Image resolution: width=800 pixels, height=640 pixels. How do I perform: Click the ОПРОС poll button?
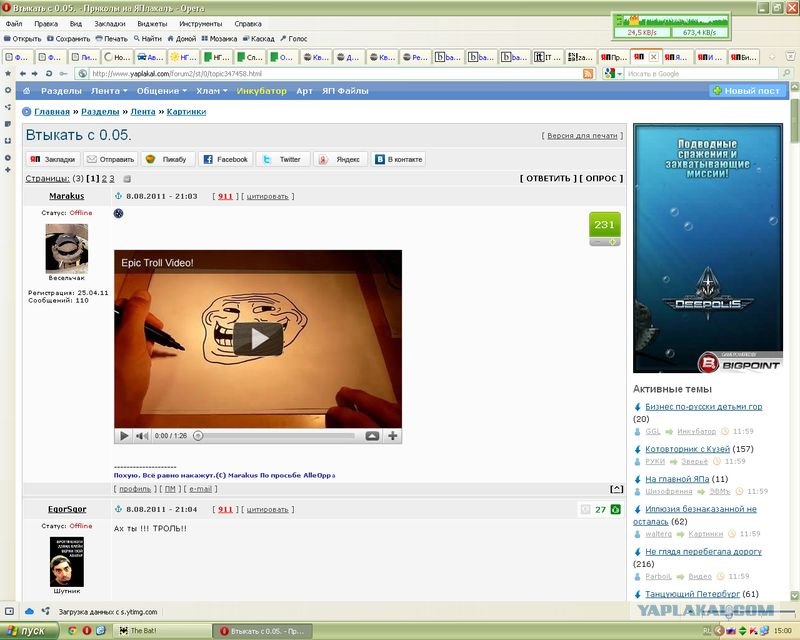click(x=601, y=179)
